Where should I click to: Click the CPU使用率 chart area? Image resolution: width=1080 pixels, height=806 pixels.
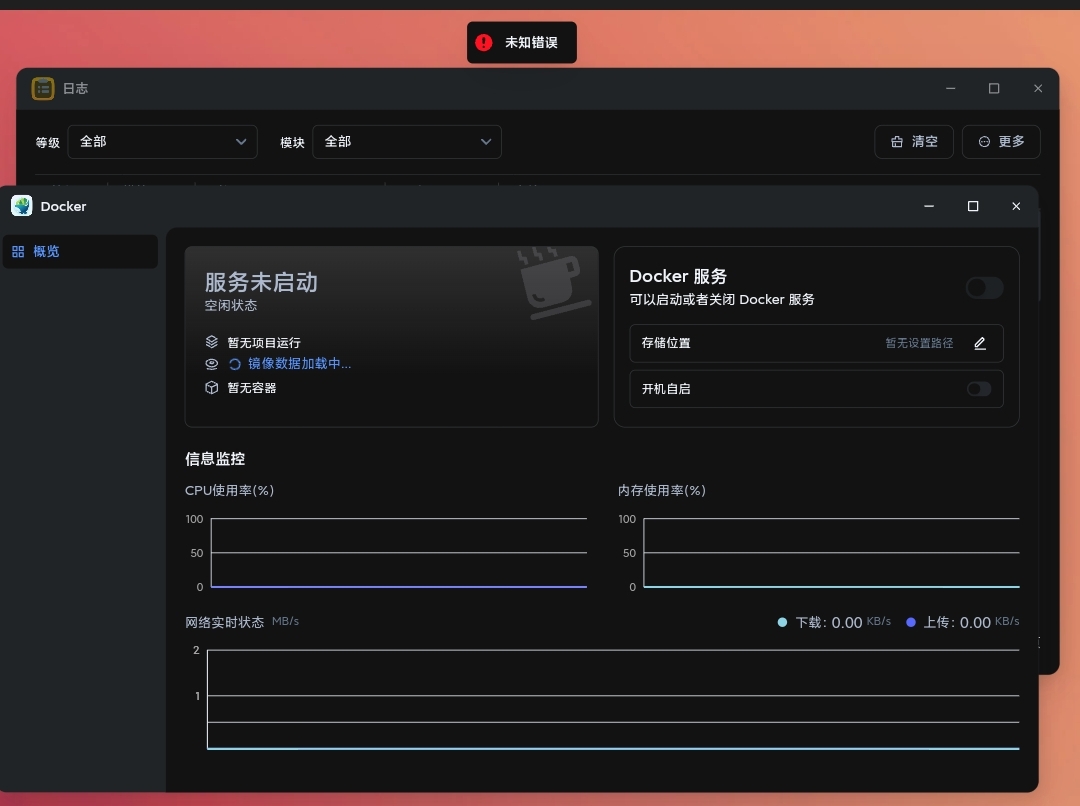pyautogui.click(x=399, y=552)
